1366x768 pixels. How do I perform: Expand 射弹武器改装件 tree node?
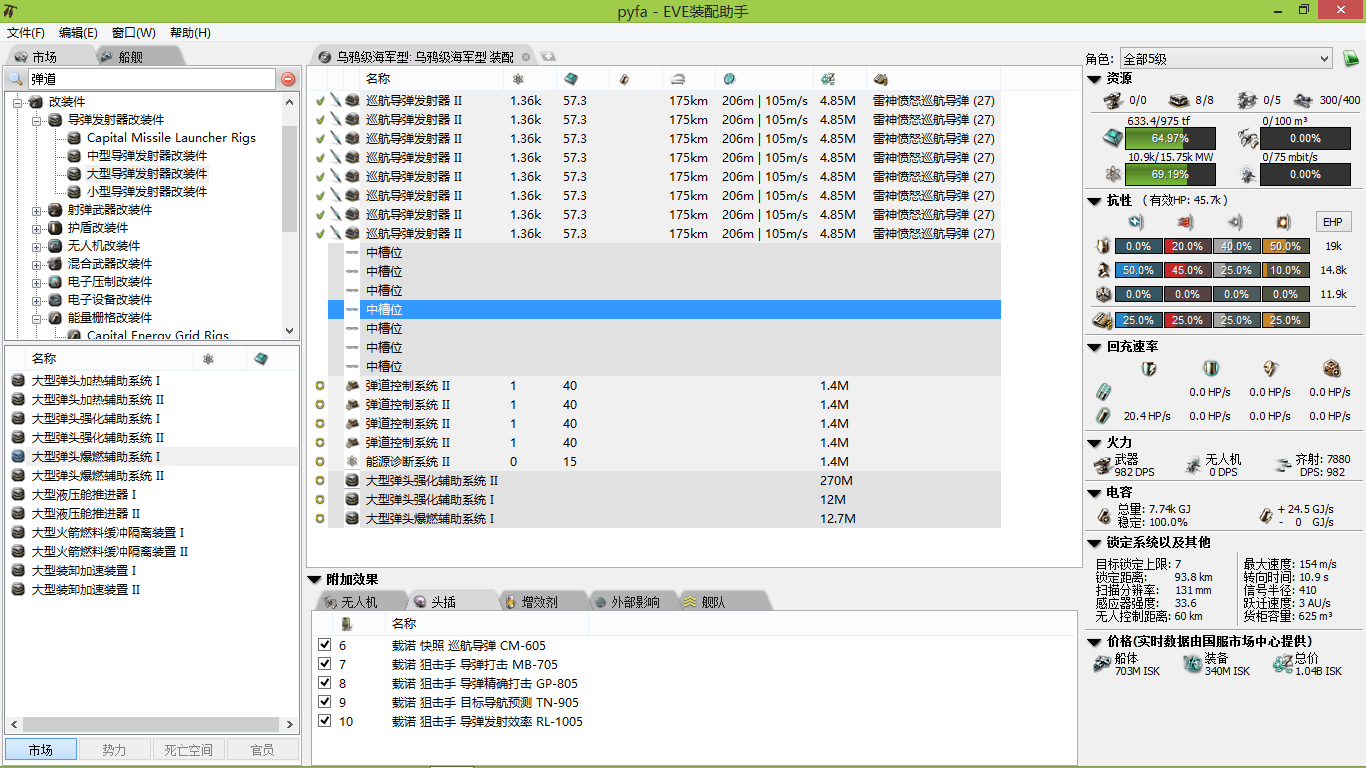coord(37,210)
